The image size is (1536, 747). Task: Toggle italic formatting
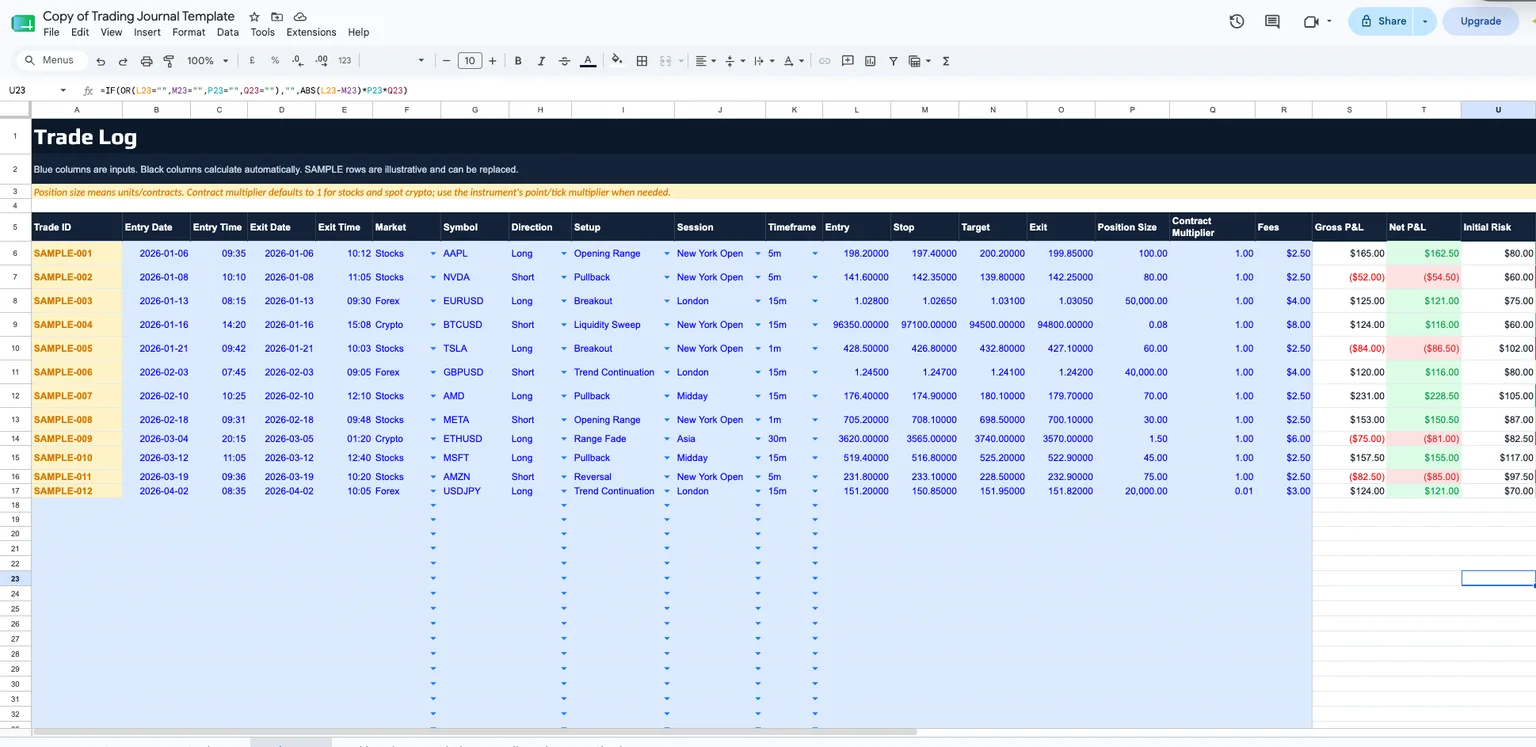tap(541, 61)
